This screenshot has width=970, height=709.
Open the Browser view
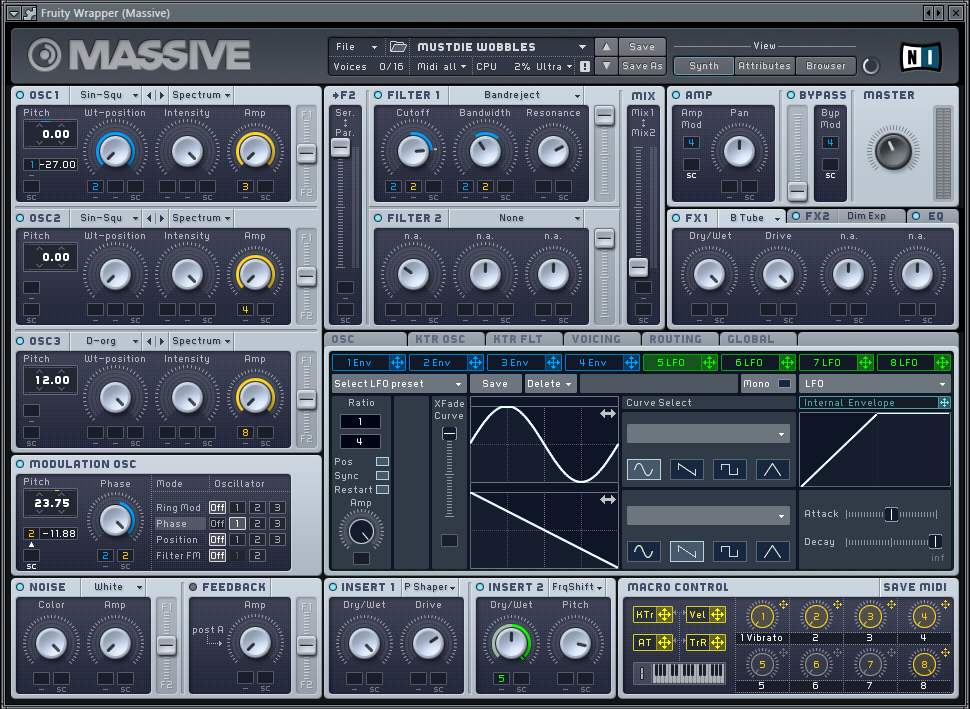825,66
